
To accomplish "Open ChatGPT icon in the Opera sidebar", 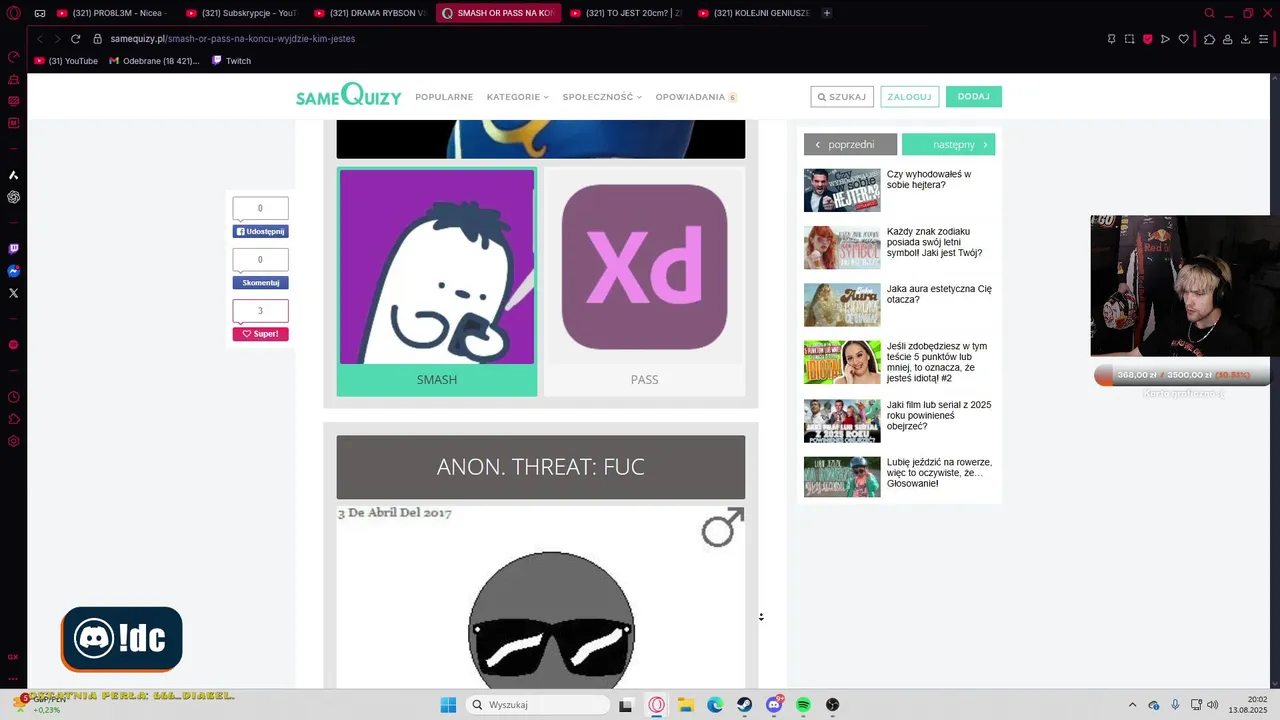I will (x=13, y=197).
